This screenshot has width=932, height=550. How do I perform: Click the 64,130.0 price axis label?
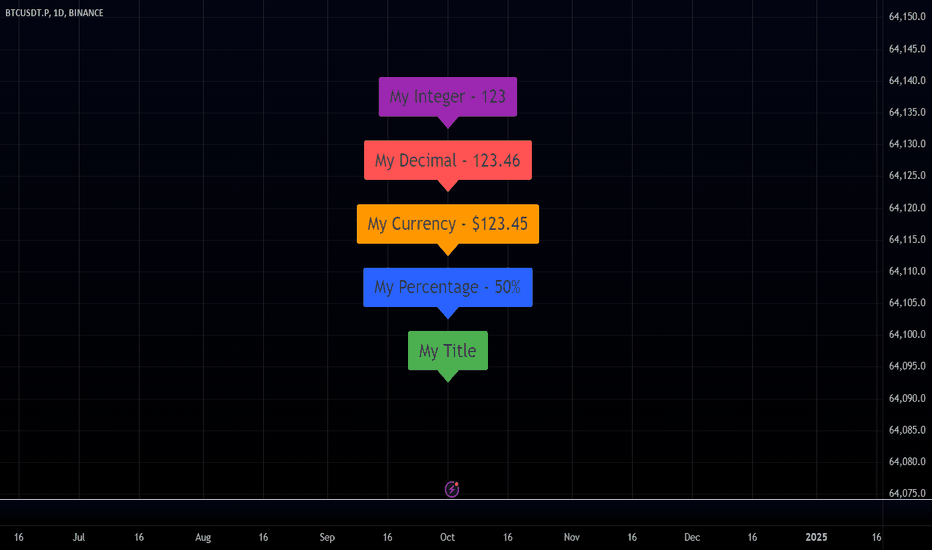907,144
